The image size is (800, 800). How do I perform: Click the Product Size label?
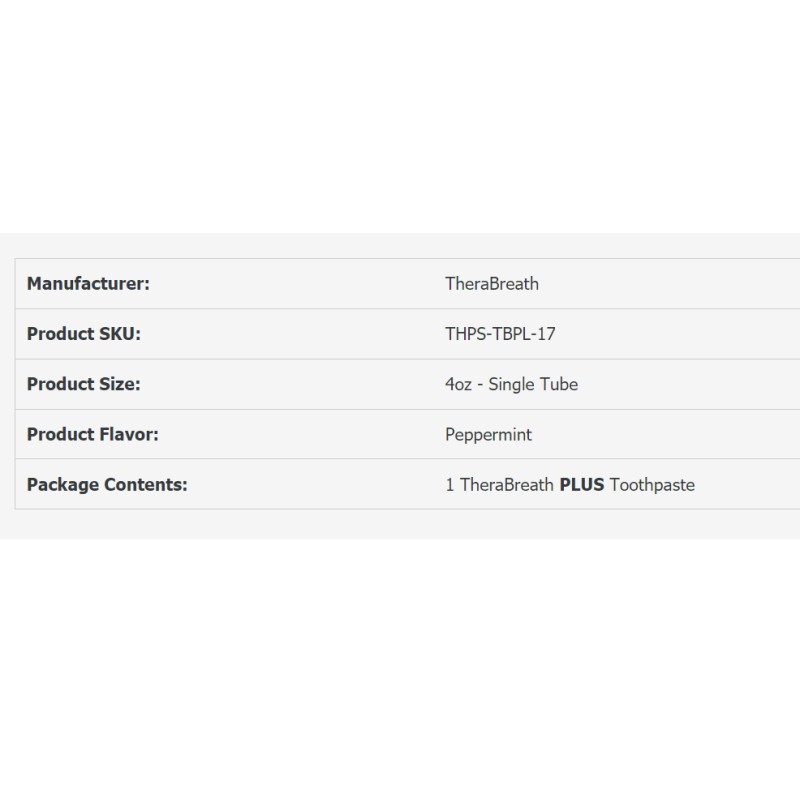tap(83, 384)
